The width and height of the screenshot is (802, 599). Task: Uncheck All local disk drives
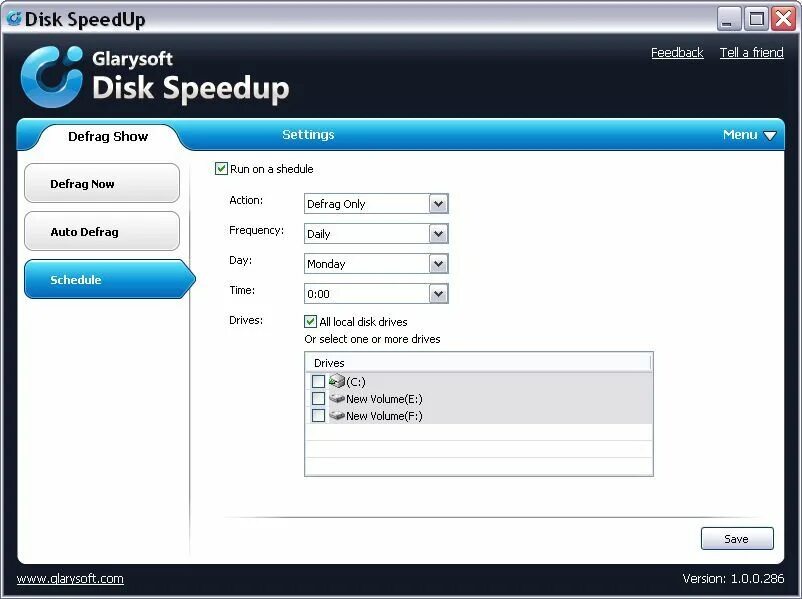click(310, 321)
